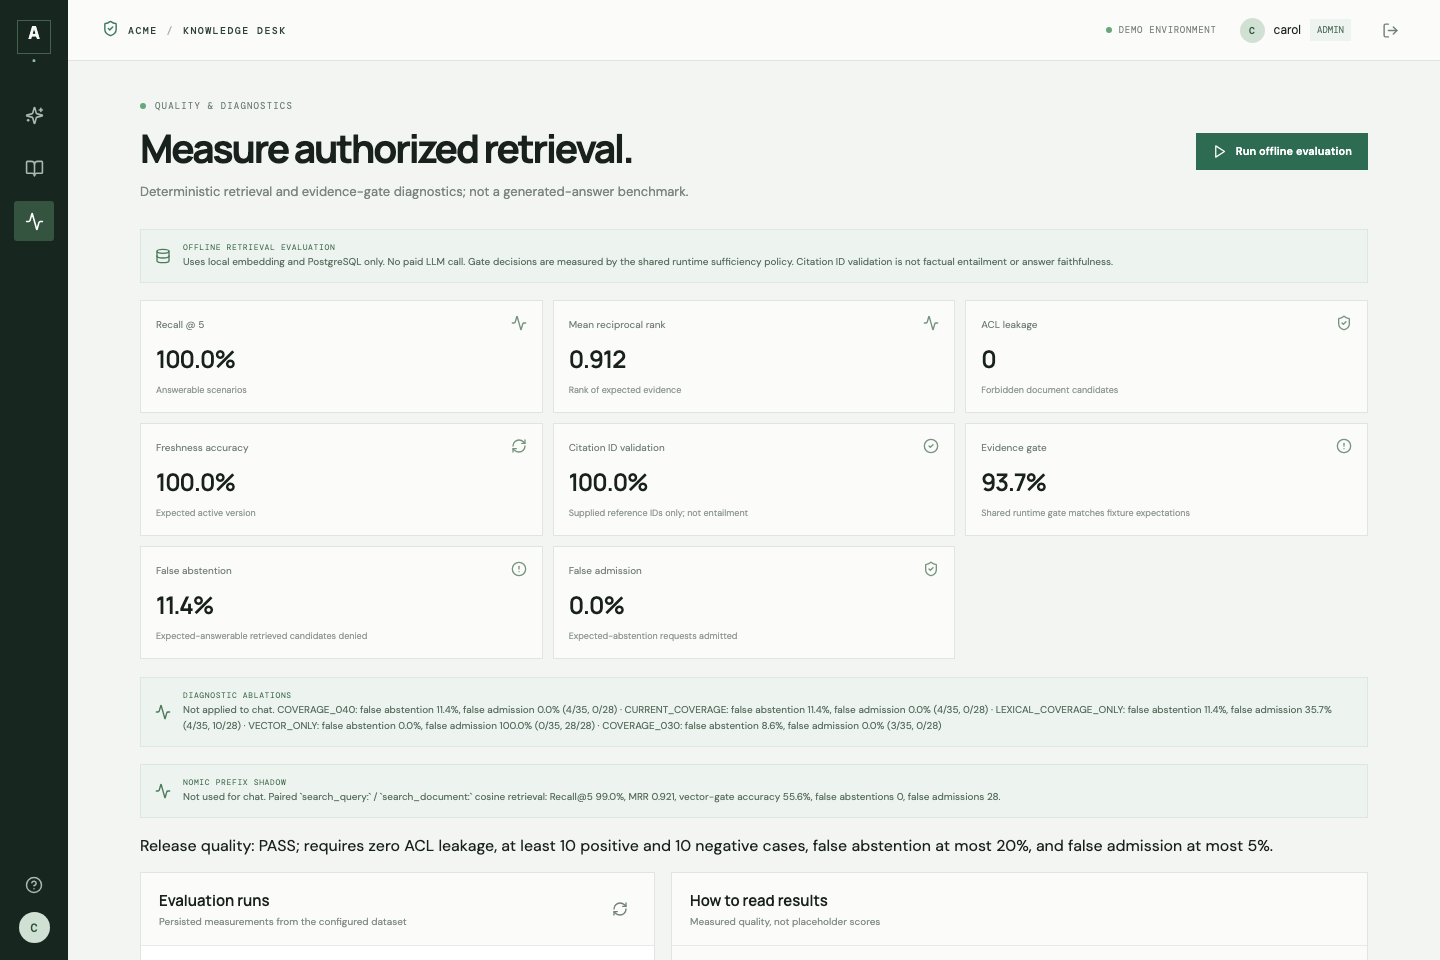Run the offline evaluation
This screenshot has width=1440, height=960.
(1282, 152)
